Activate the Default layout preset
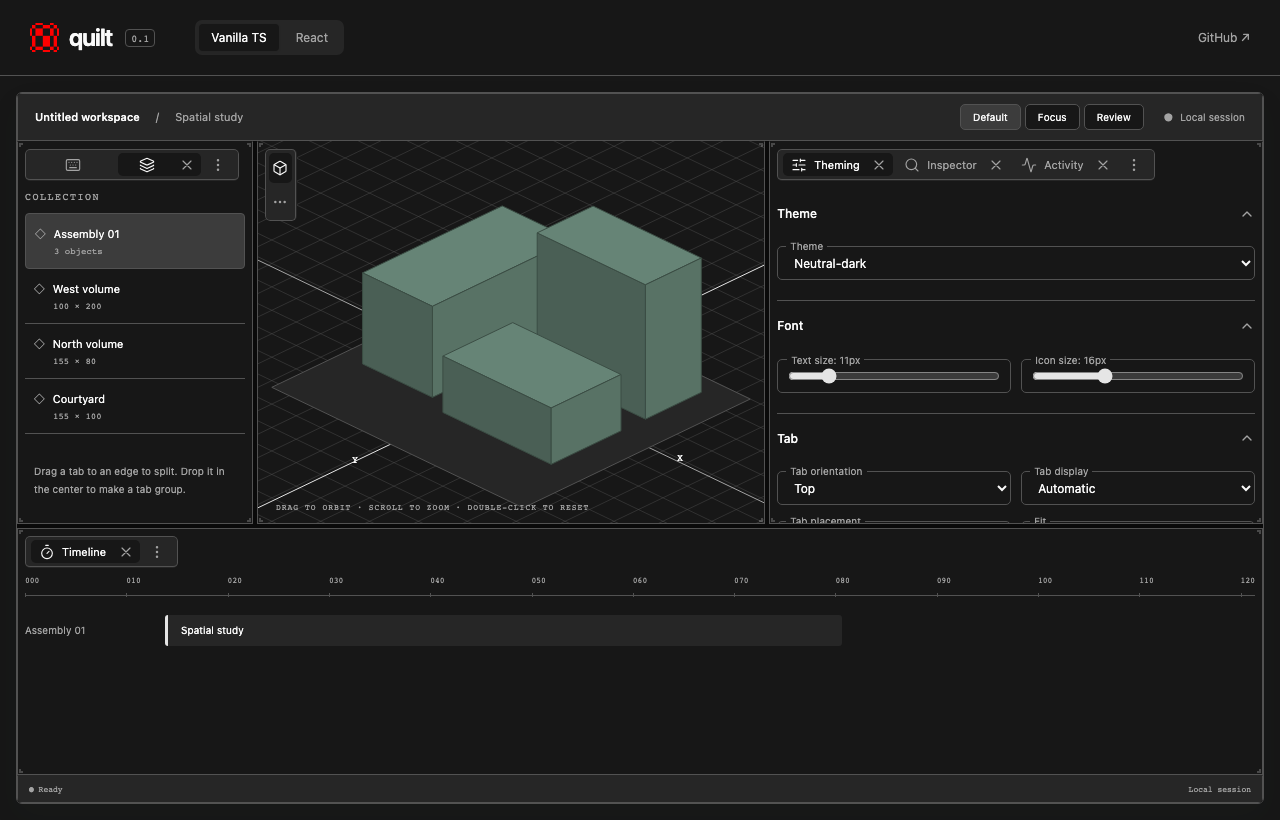 (990, 117)
